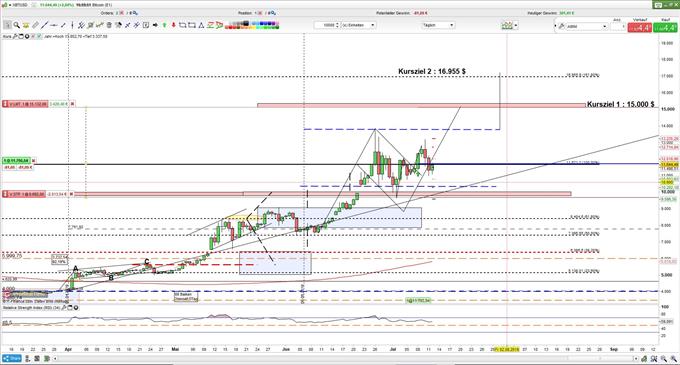This screenshot has height=365, width=680.
Task: Click the red Verkauf sell button
Action: click(640, 27)
